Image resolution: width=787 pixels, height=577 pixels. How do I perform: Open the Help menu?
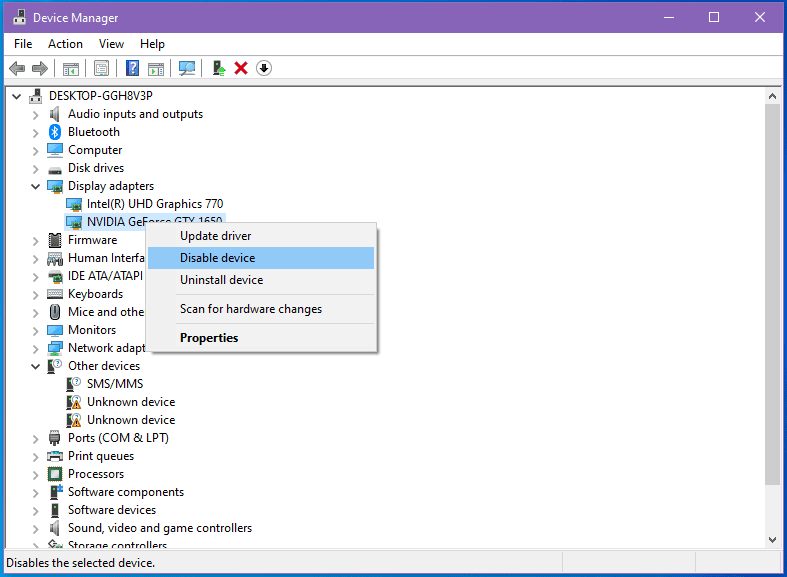[x=152, y=44]
